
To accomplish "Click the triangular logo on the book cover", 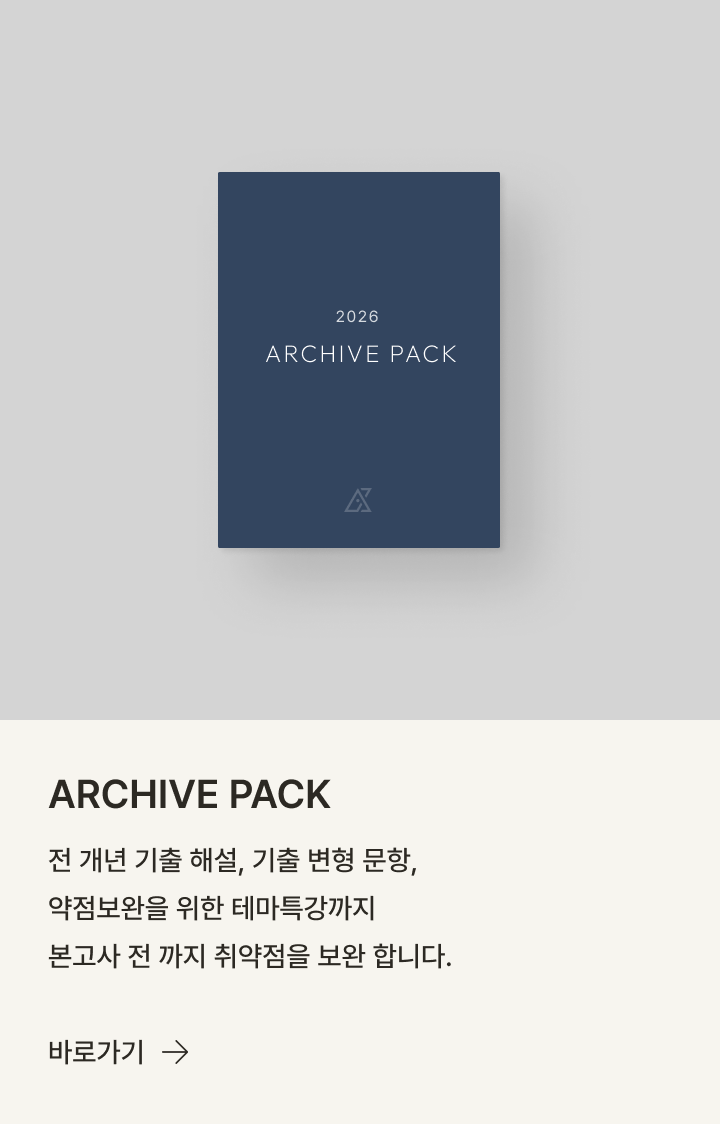I will [x=358, y=500].
